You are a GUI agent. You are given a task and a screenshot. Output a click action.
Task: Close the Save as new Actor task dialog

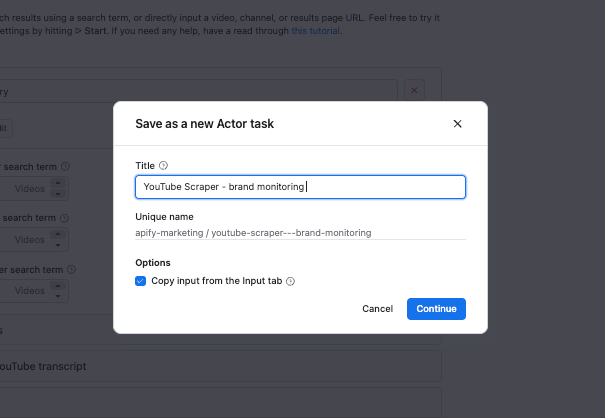pos(457,124)
